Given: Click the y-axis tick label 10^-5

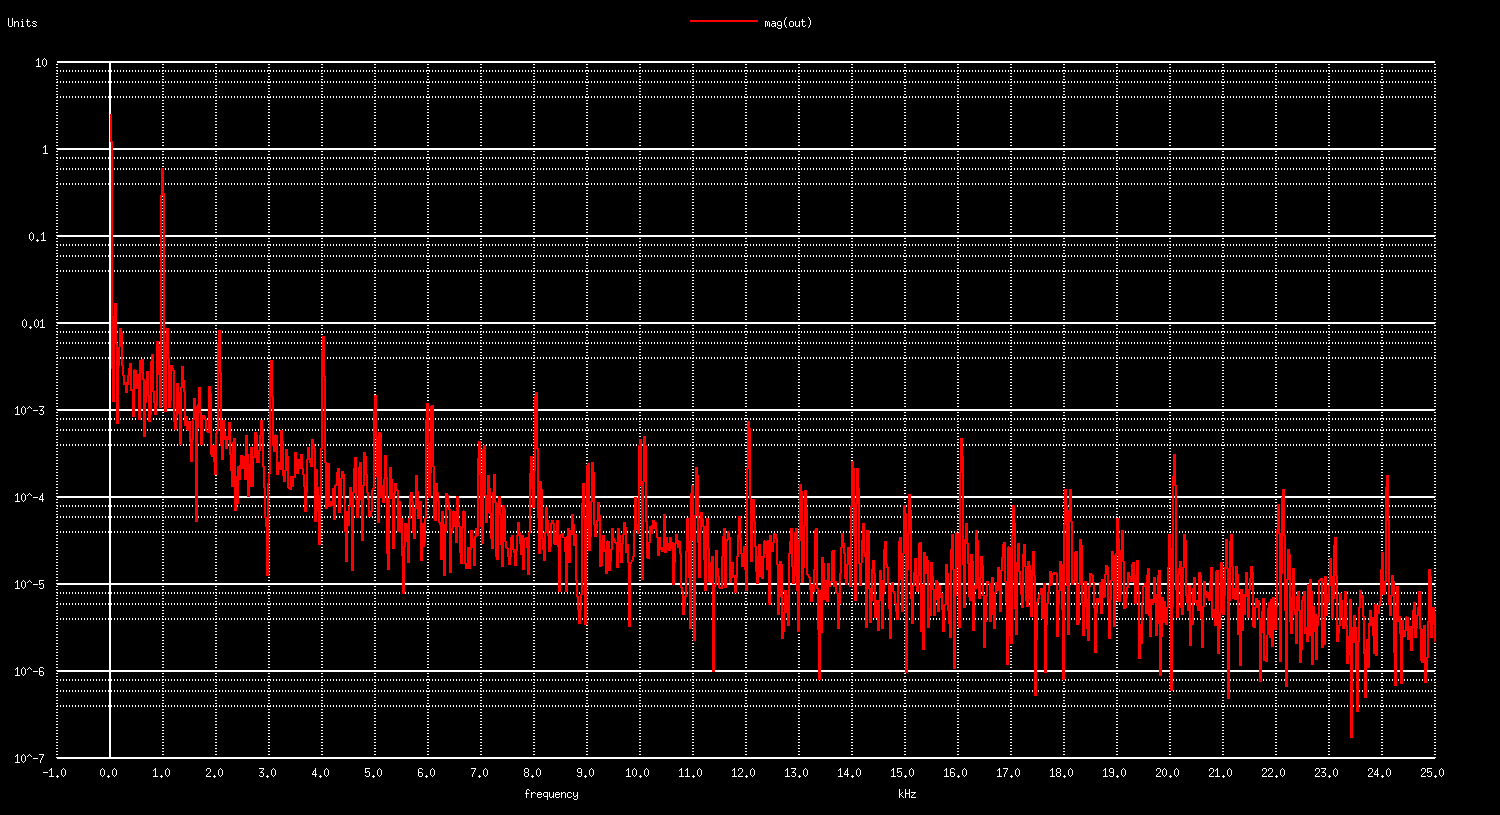Looking at the screenshot, I should (31, 584).
